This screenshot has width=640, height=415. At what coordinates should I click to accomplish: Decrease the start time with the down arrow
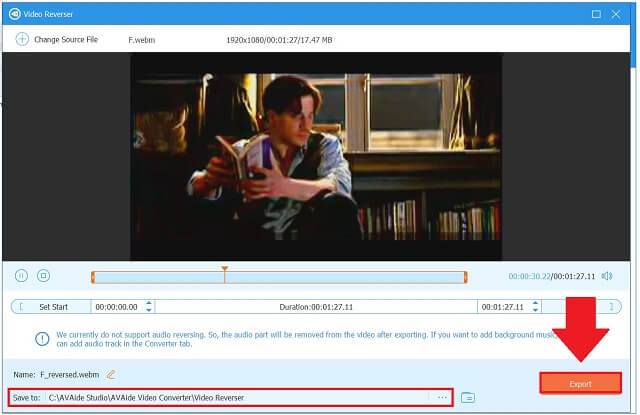[x=149, y=311]
